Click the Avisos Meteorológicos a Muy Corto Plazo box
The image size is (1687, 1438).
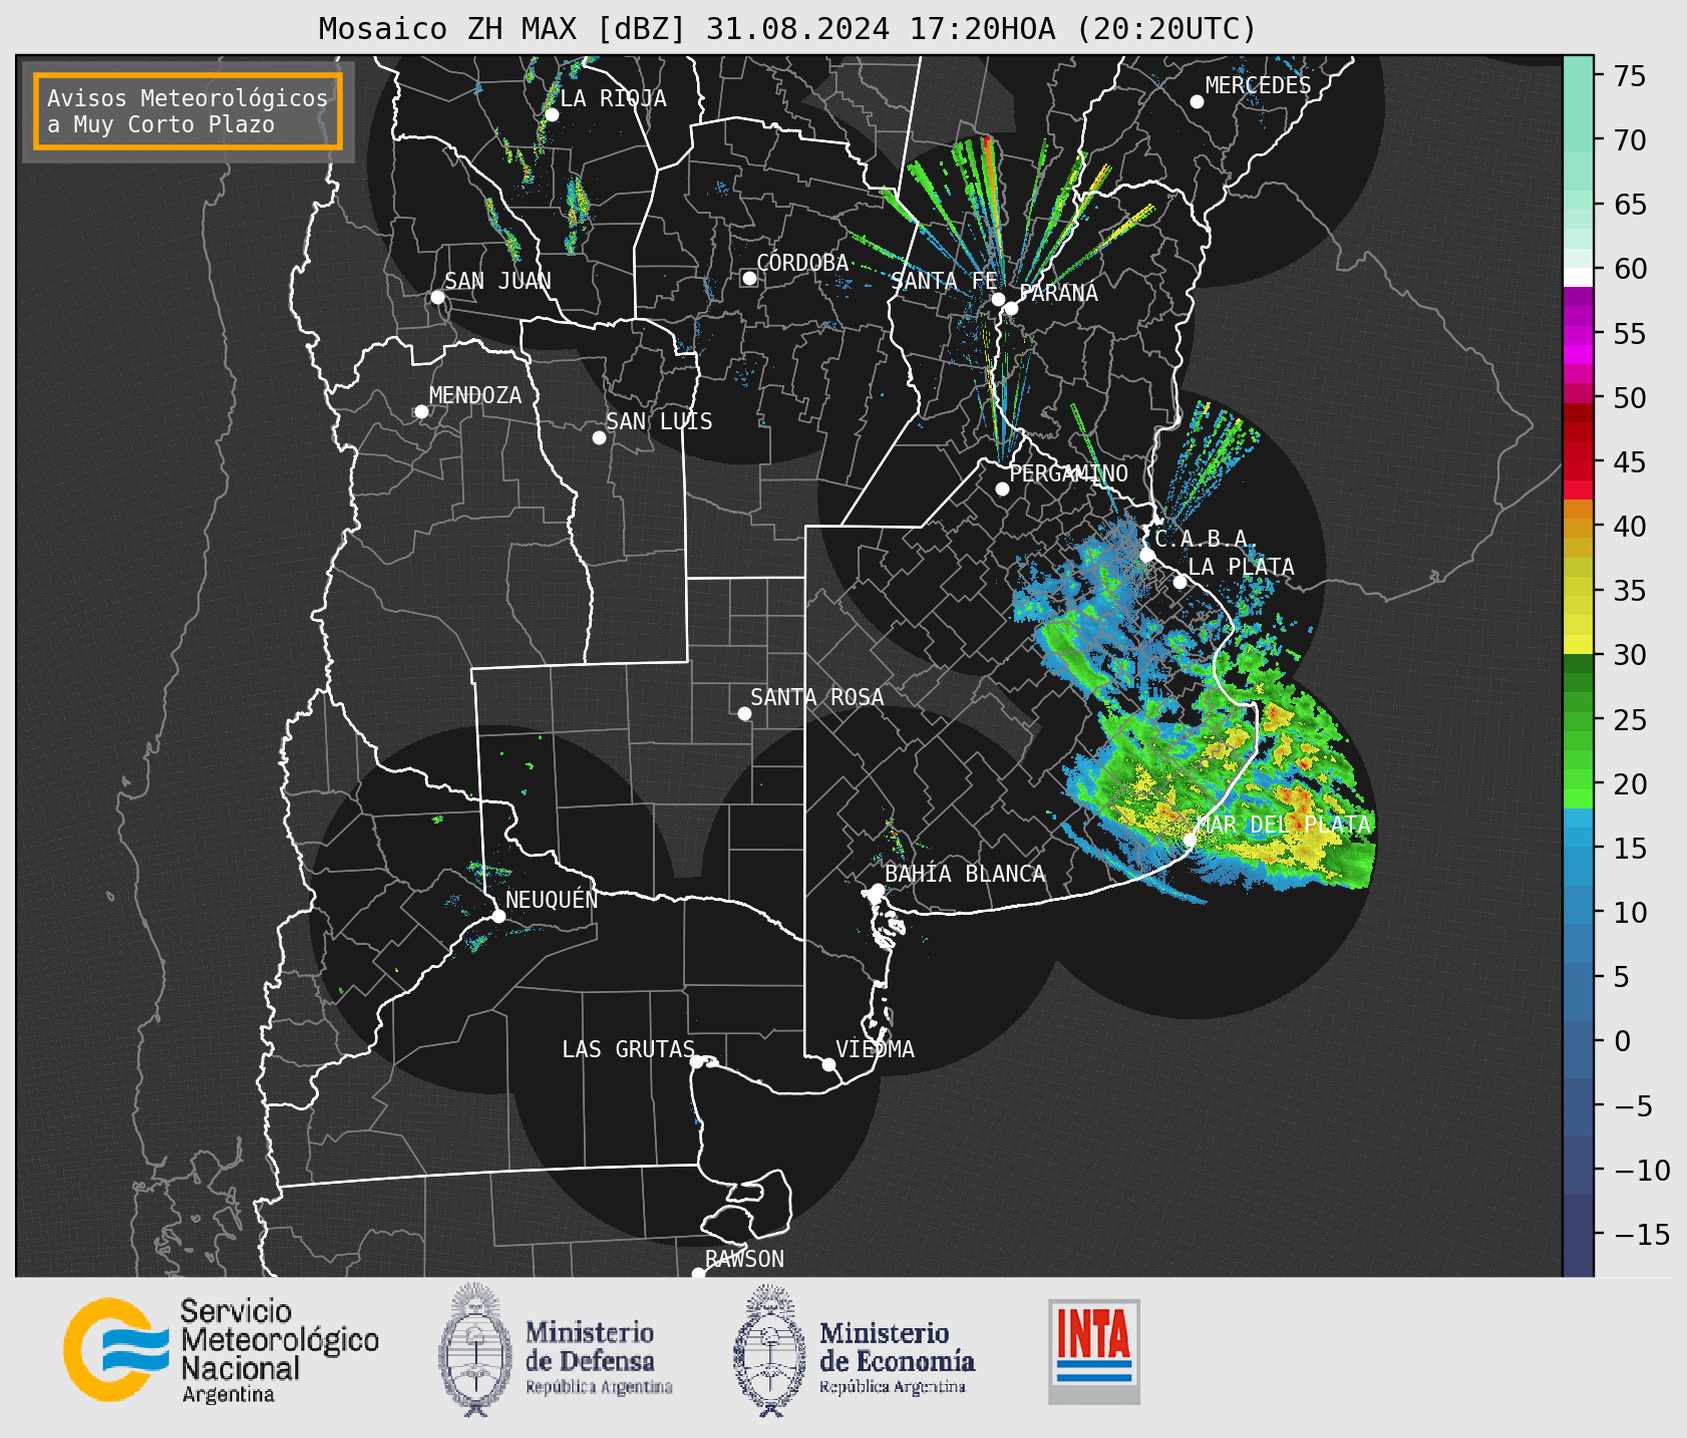tap(188, 111)
